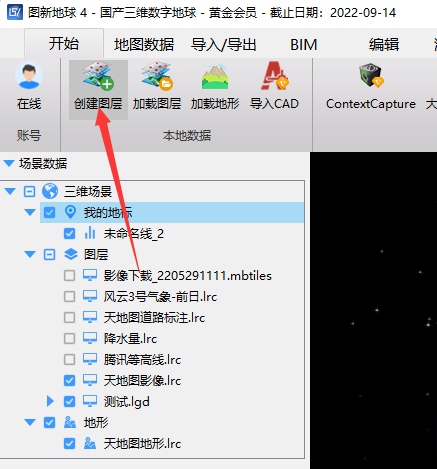The width and height of the screenshot is (437, 469).
Task: Enable the 降水量.lrc layer checkbox
Action: coord(69,339)
